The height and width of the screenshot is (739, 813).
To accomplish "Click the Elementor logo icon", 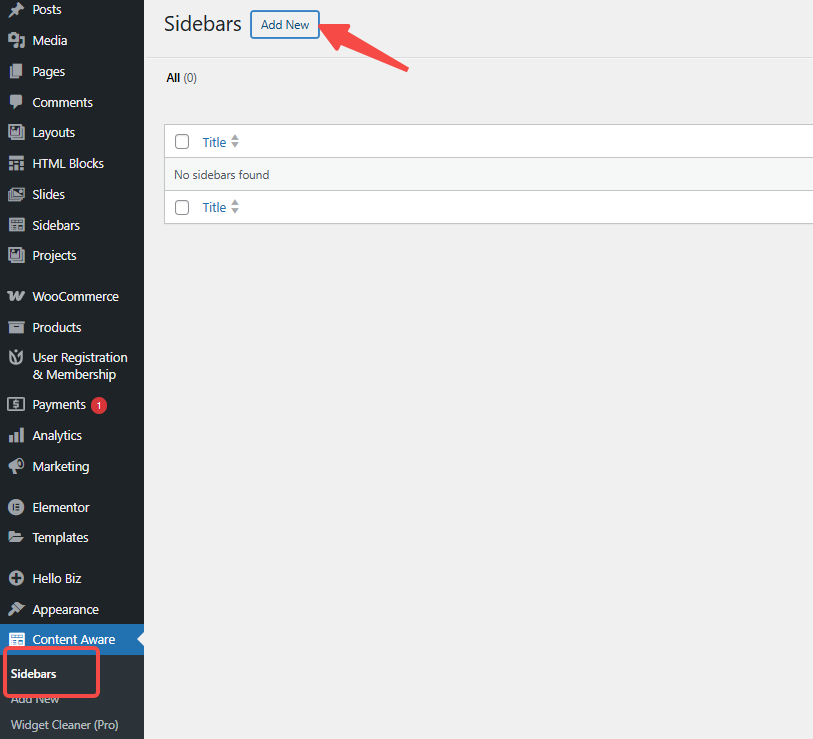I will pyautogui.click(x=16, y=508).
